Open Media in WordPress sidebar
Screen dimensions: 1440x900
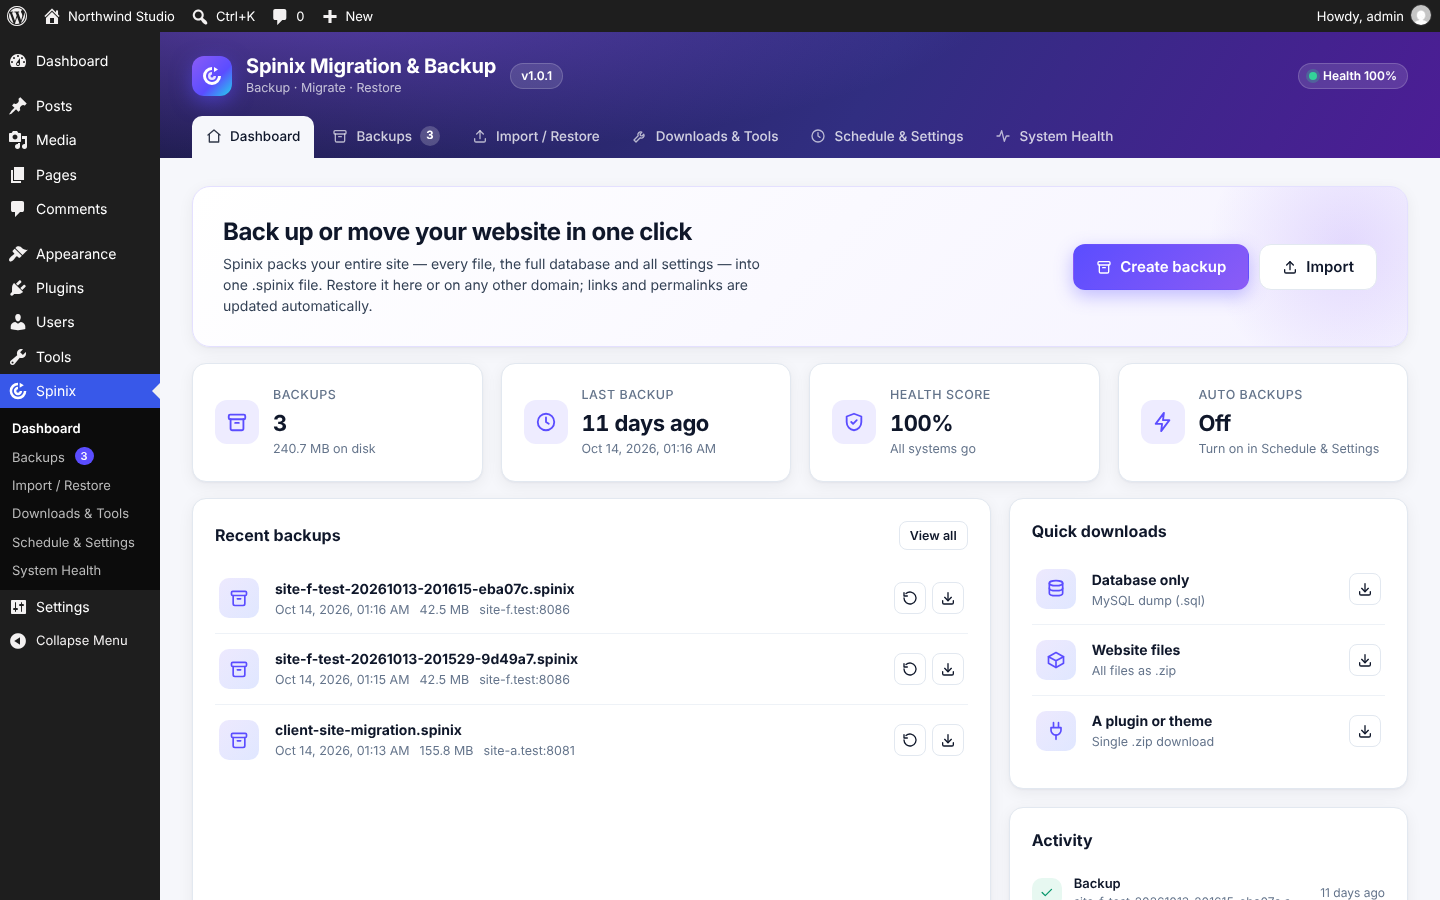point(80,140)
